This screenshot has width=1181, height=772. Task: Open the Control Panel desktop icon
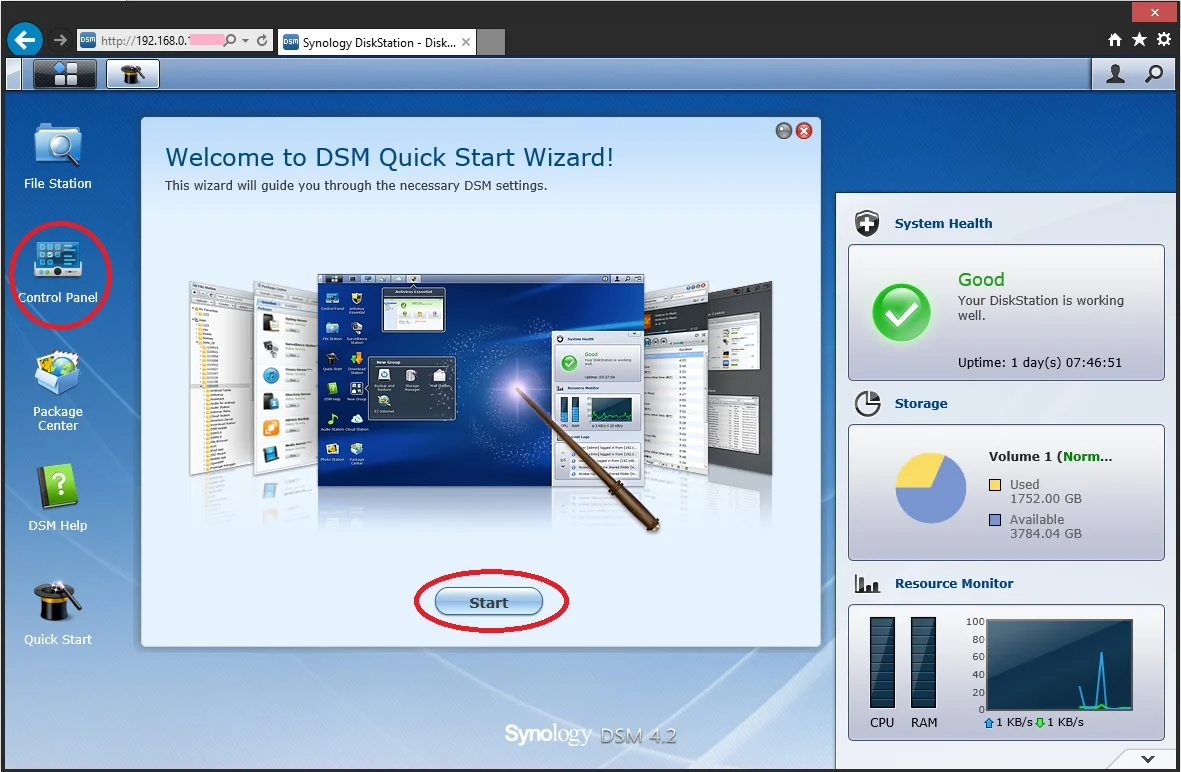57,271
